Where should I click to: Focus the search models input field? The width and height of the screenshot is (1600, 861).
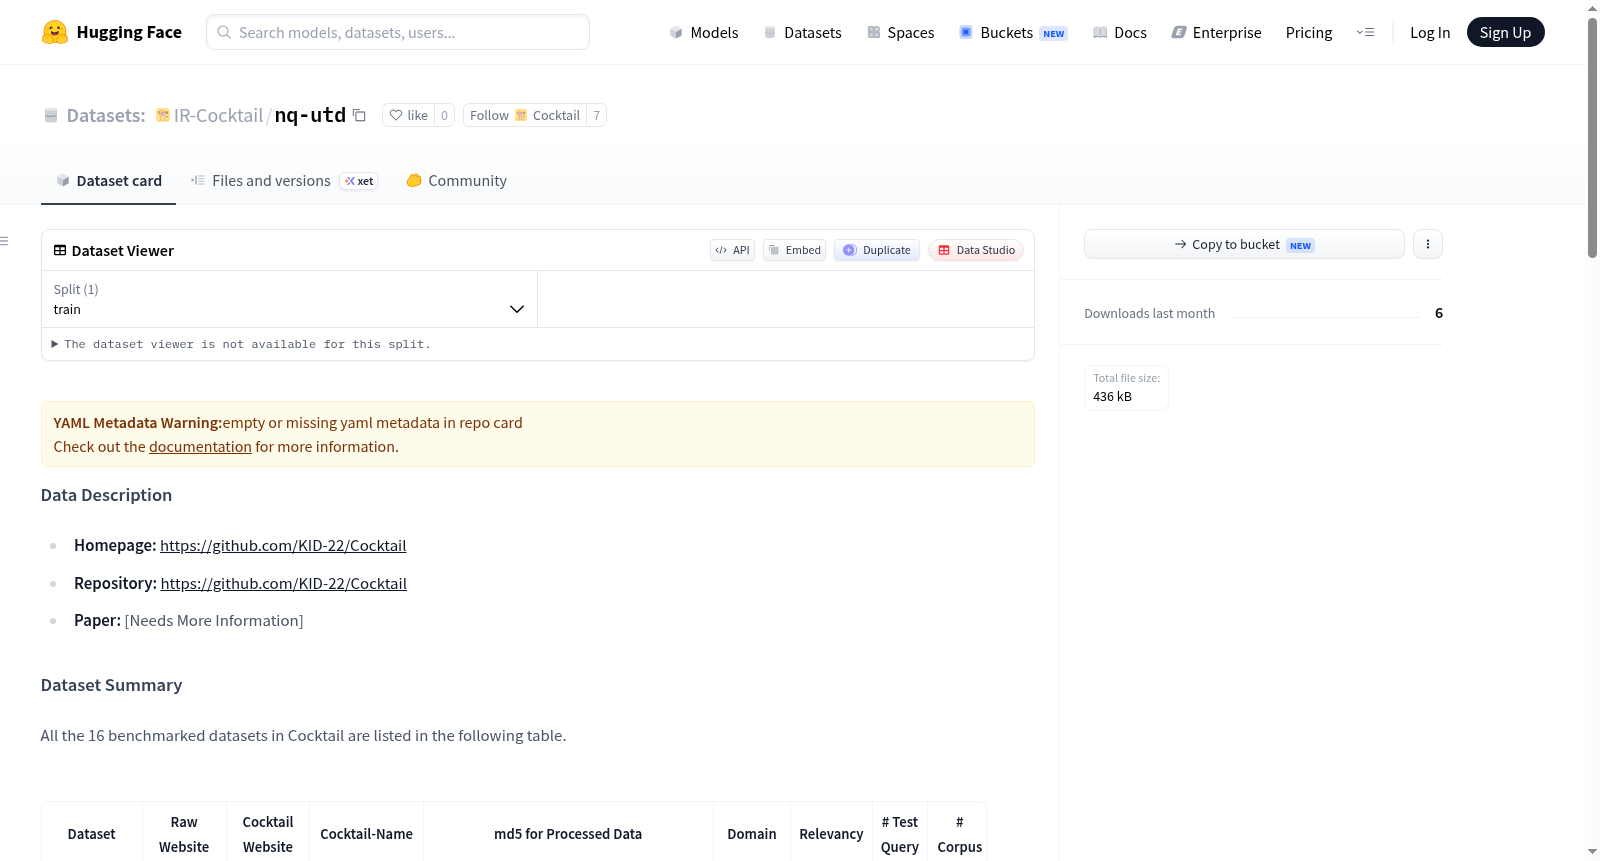[x=398, y=32]
